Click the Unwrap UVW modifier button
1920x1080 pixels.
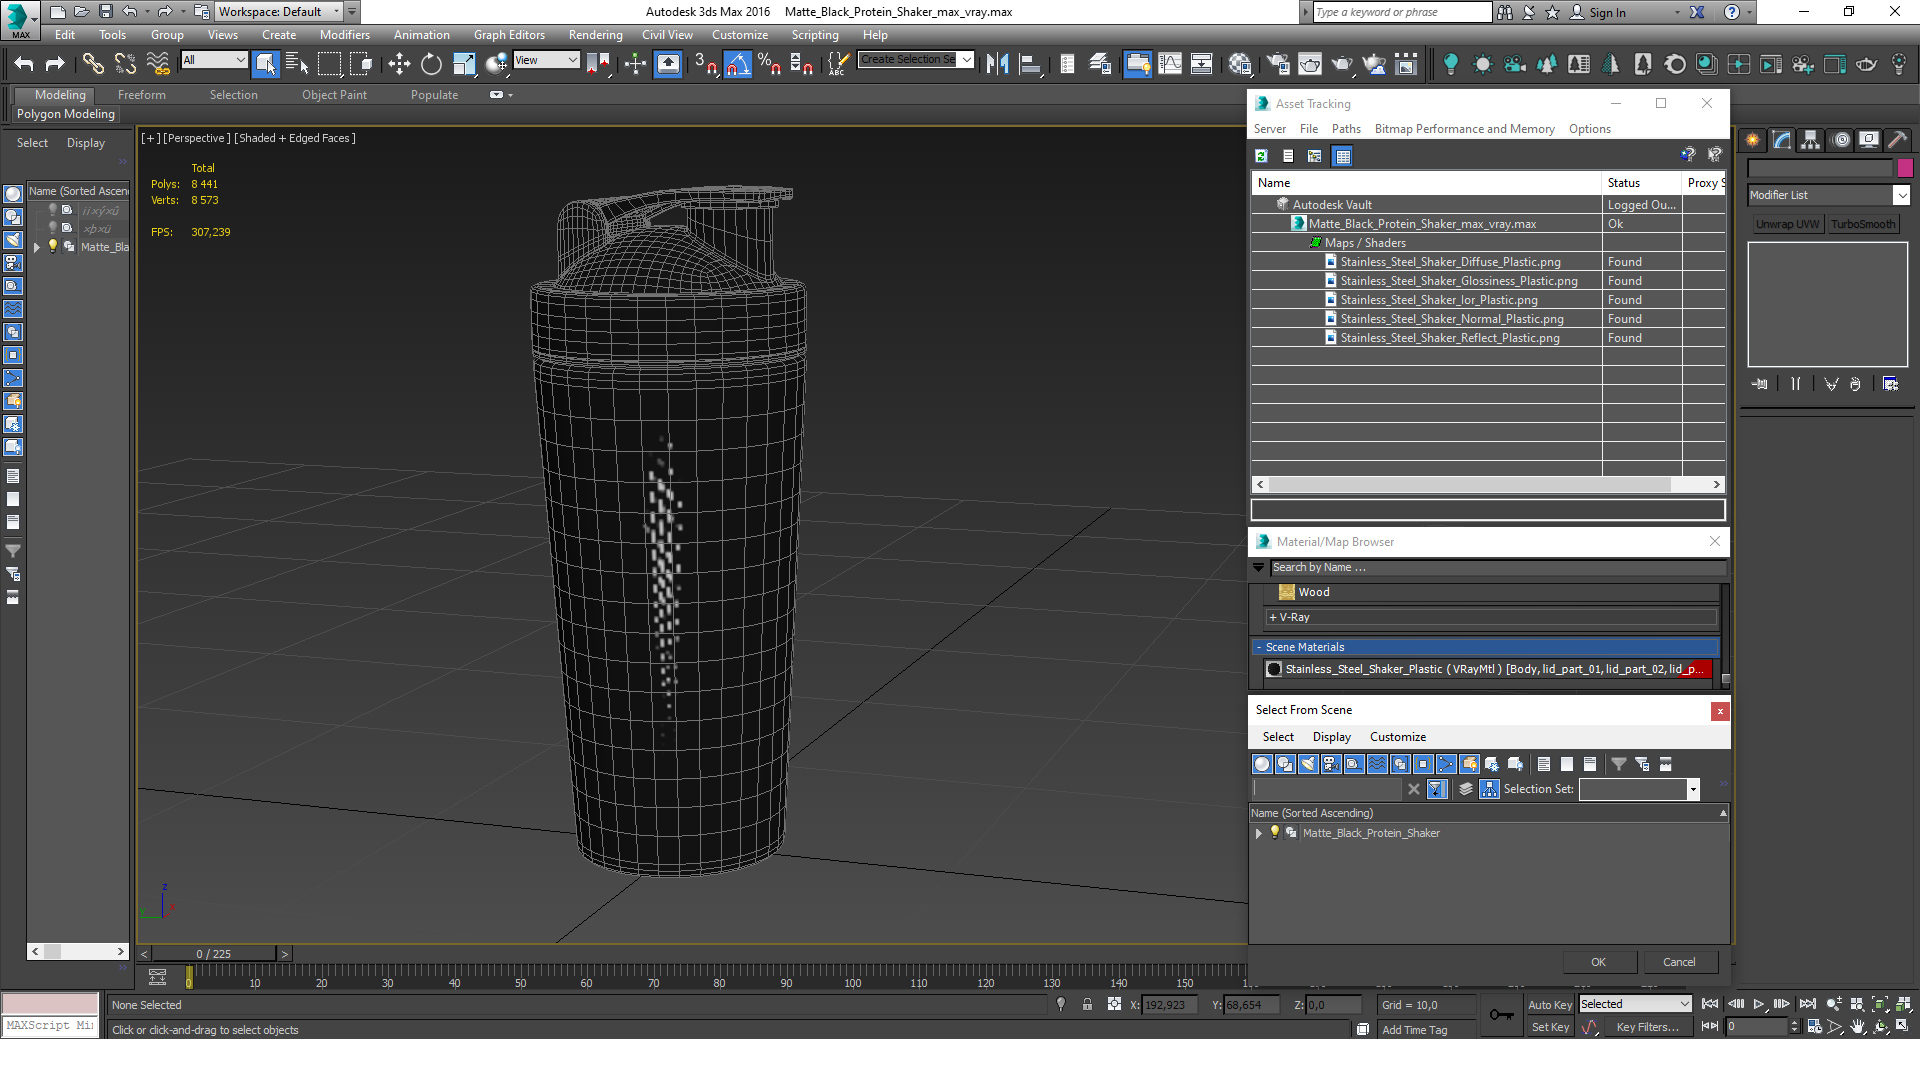(x=1787, y=224)
